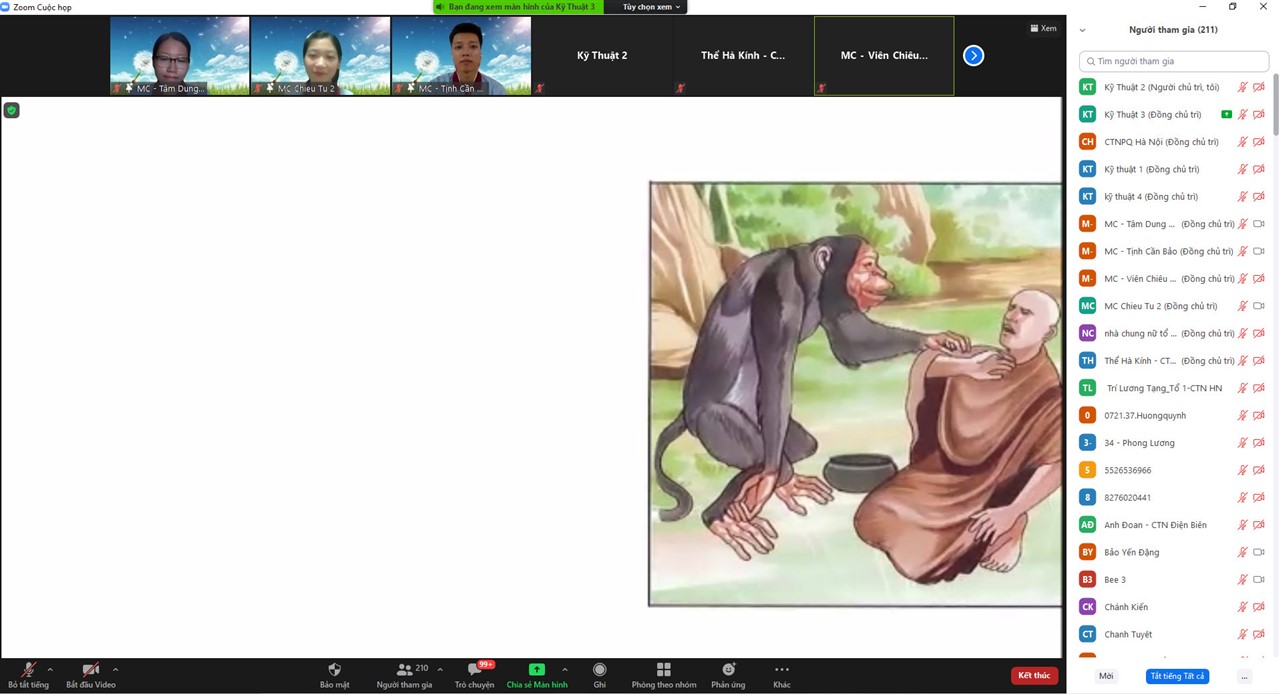The image size is (1280, 694).
Task: Restore down the Zoom window
Action: pyautogui.click(x=1232, y=7)
